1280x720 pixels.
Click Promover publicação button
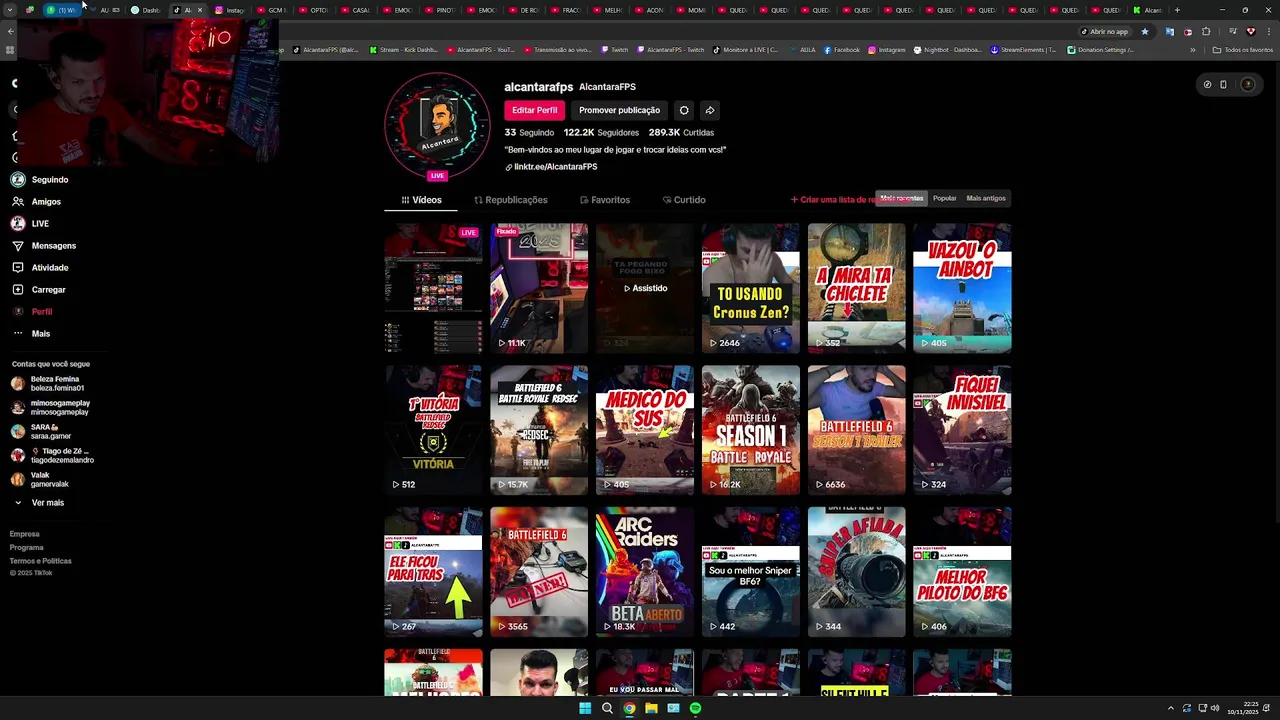point(619,110)
